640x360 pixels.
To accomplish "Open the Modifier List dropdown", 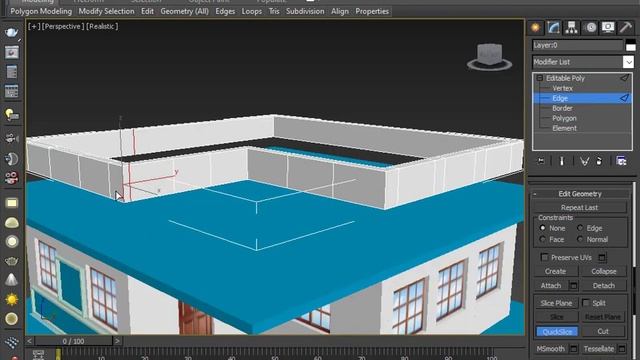I will 628,62.
